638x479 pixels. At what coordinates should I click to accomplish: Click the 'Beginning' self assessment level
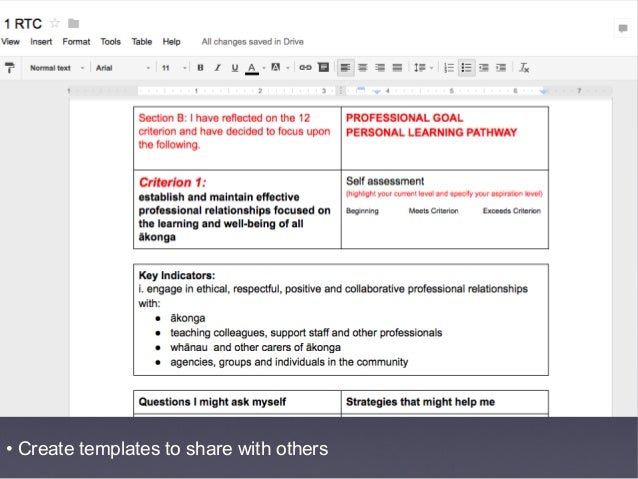pyautogui.click(x=362, y=211)
